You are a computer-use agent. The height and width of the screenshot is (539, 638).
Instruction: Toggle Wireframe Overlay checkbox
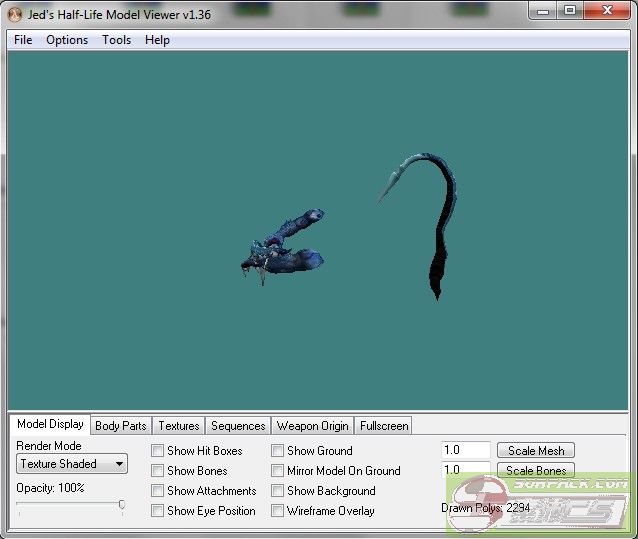coord(277,511)
